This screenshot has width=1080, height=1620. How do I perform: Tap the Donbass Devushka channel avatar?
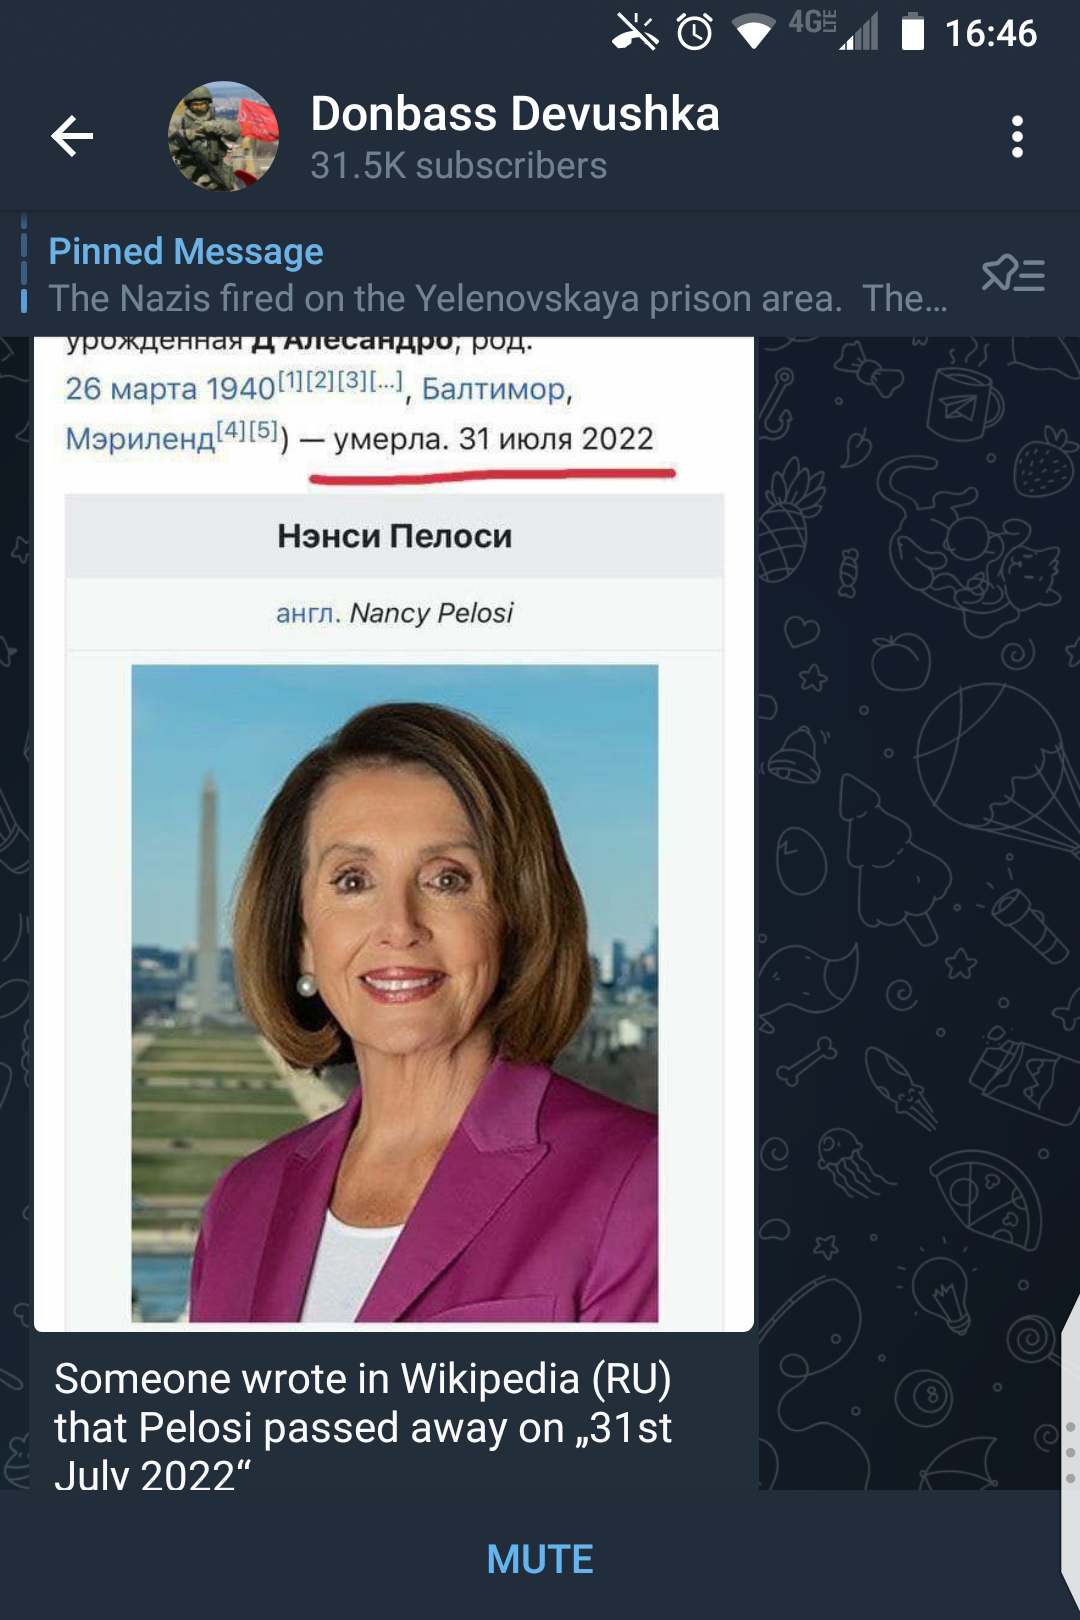point(223,136)
